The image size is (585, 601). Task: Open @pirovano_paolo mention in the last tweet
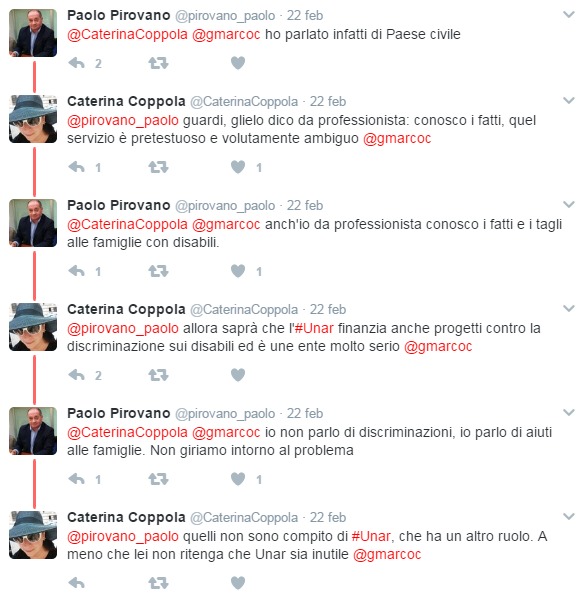123,537
